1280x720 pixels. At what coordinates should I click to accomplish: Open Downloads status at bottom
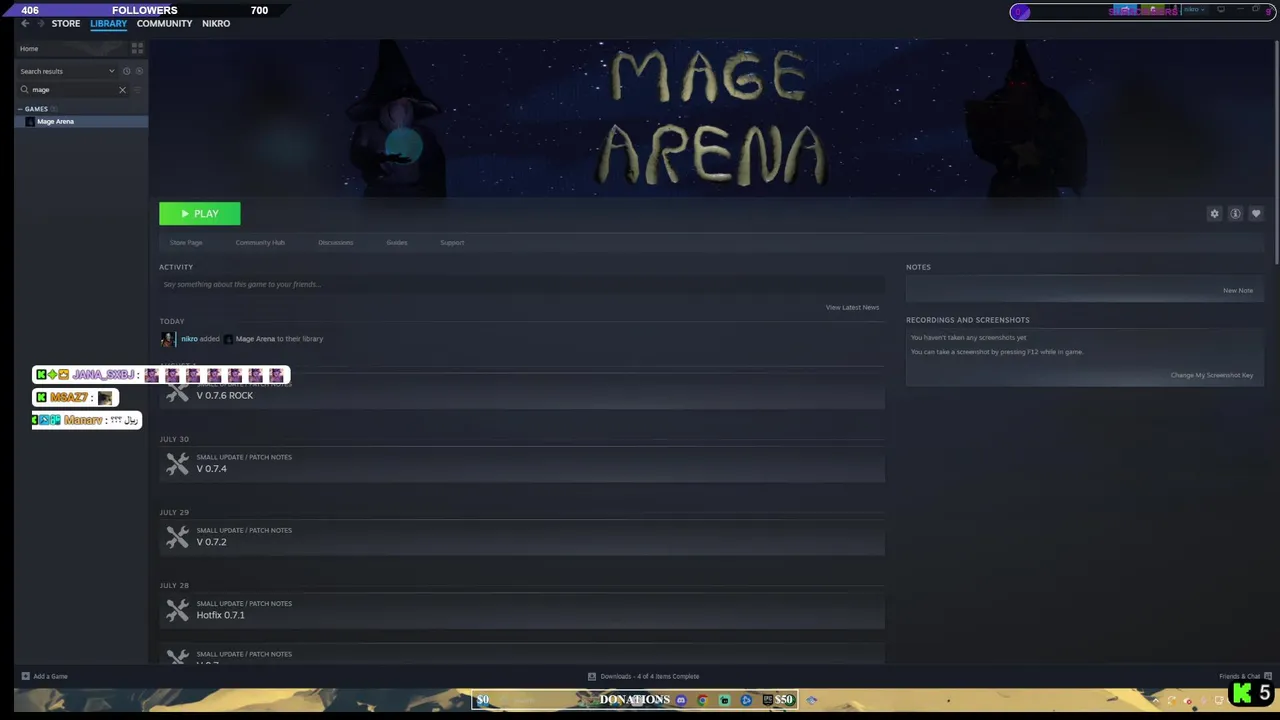point(643,676)
